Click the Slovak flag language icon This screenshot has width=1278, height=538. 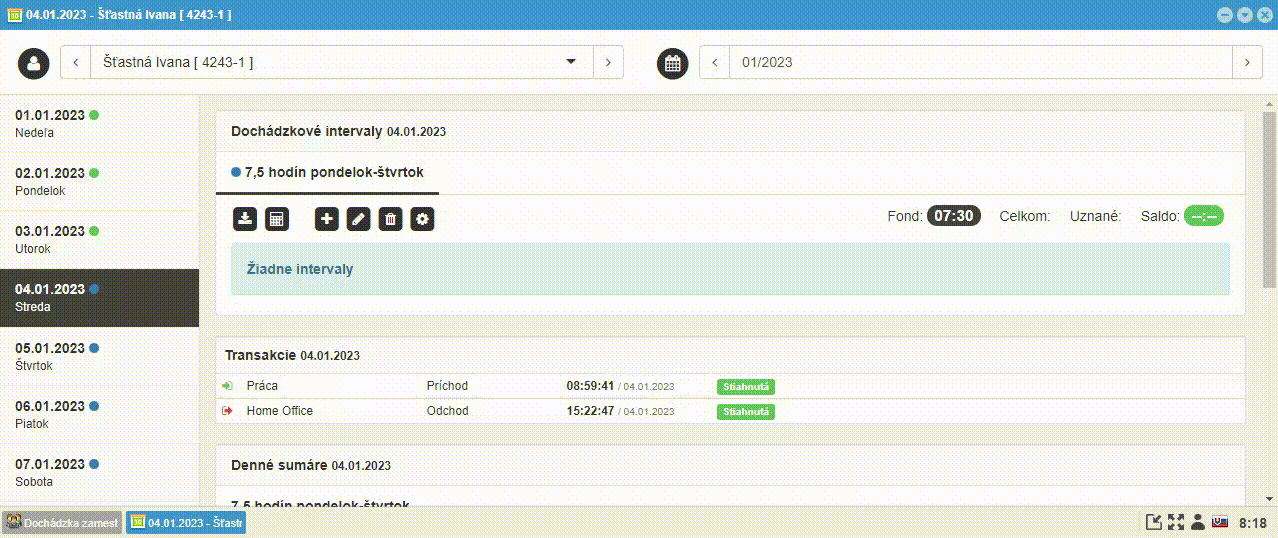click(1220, 522)
